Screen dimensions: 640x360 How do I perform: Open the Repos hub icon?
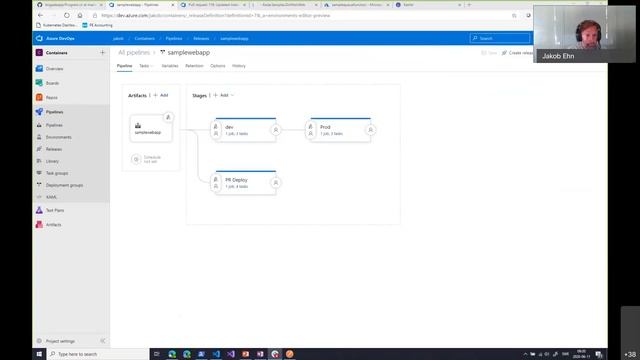click(39, 97)
